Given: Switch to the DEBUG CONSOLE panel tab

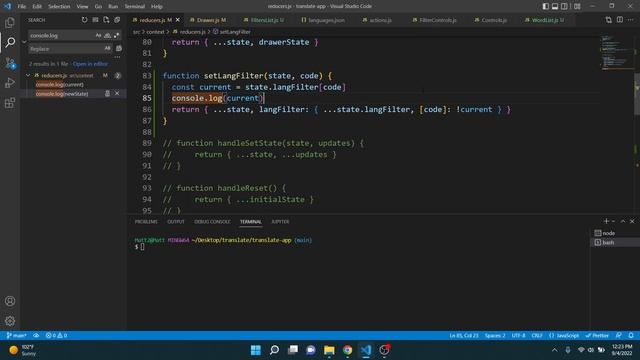Looking at the screenshot, I should coord(212,222).
